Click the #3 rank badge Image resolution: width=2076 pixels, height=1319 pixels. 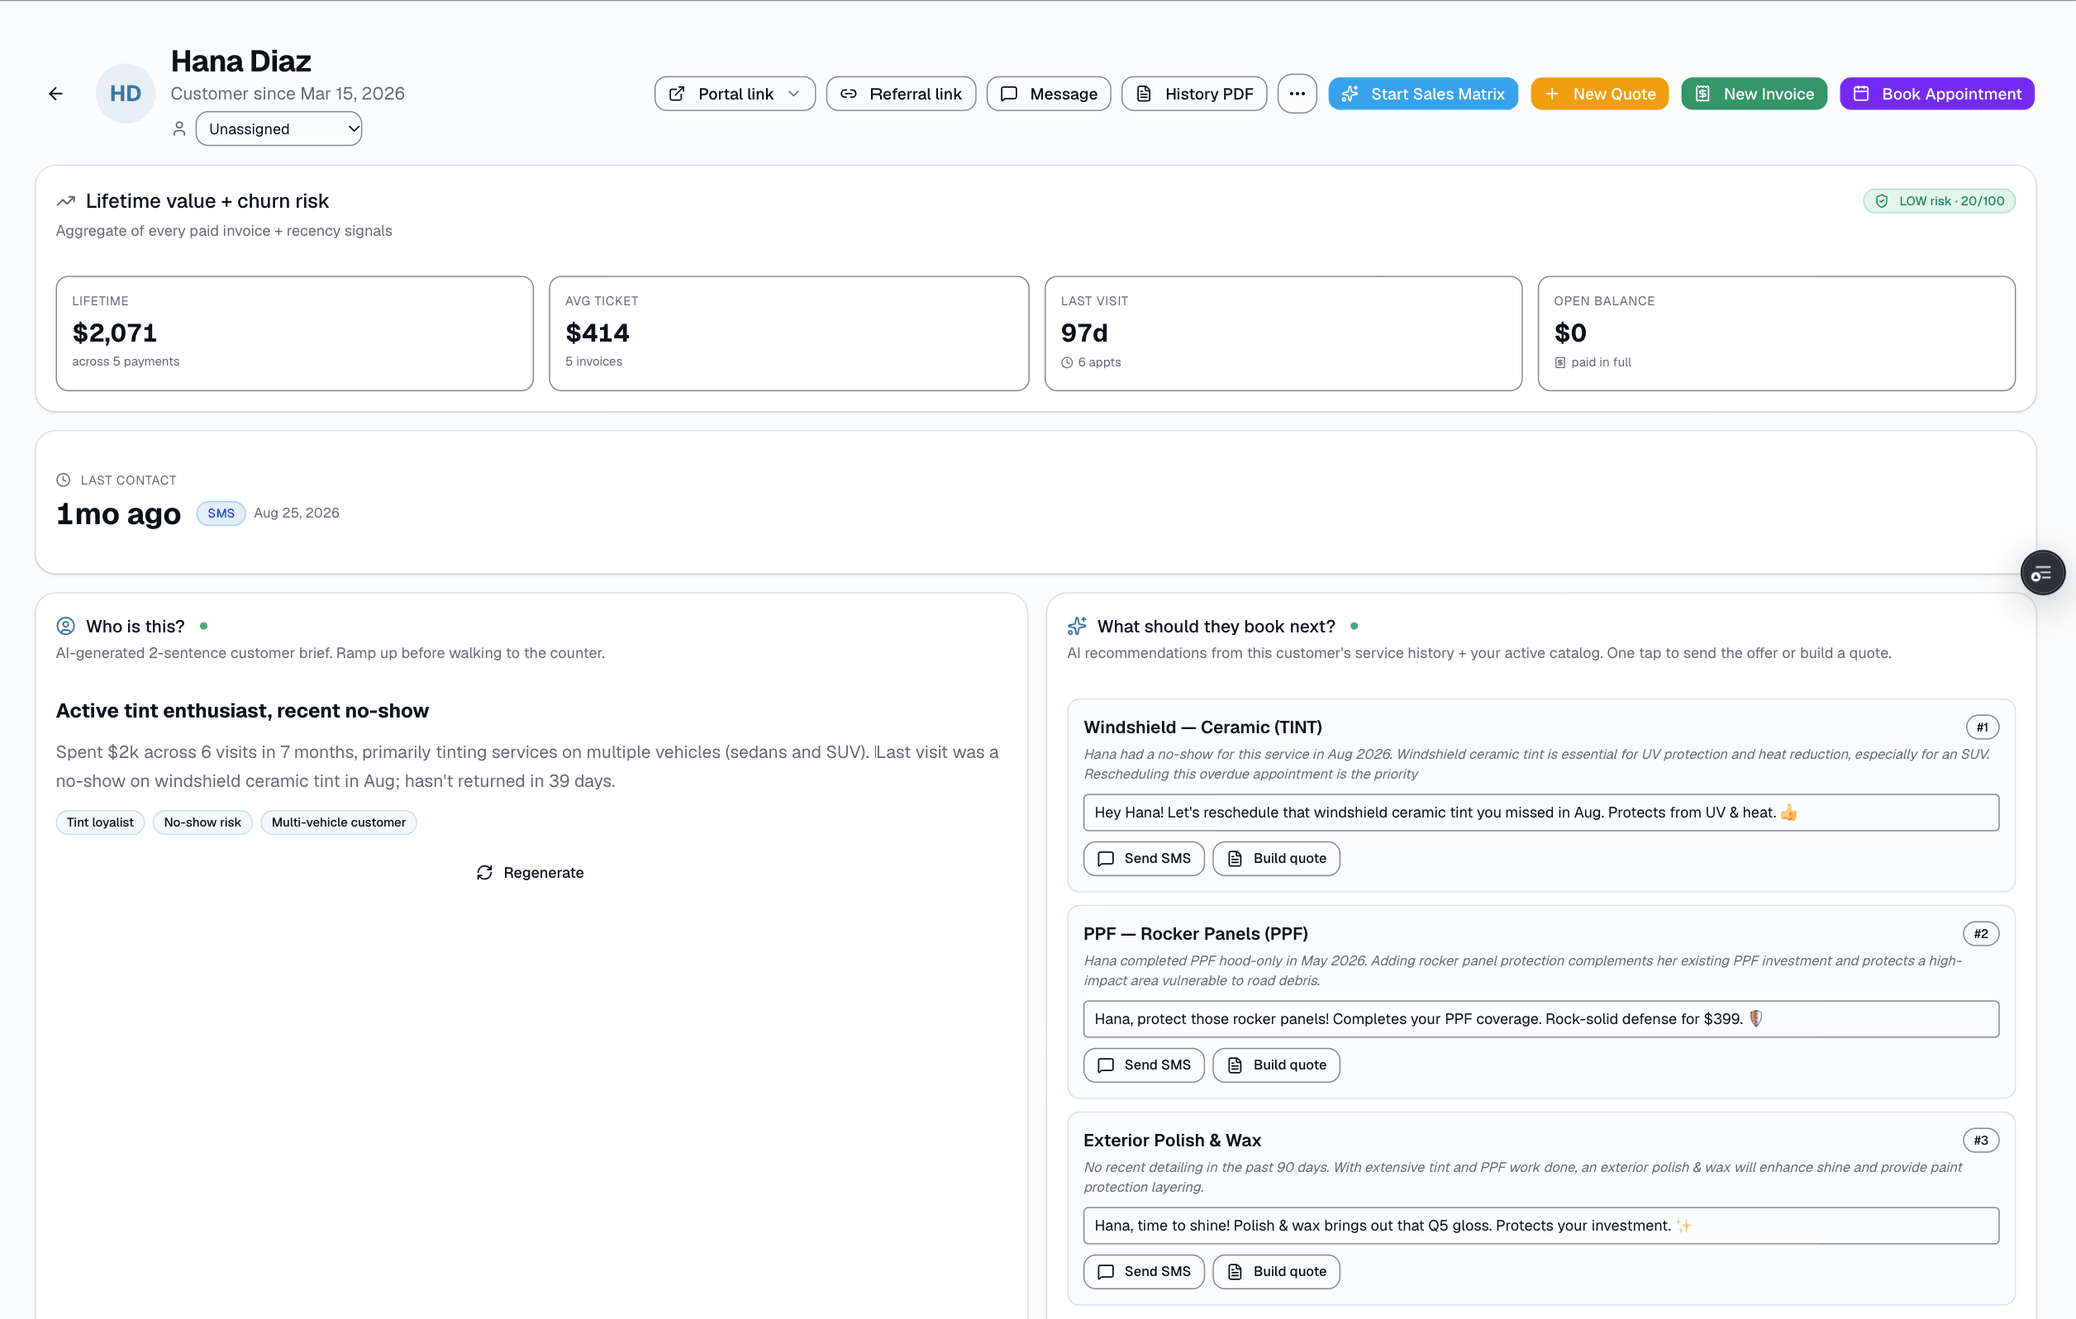click(1981, 1141)
